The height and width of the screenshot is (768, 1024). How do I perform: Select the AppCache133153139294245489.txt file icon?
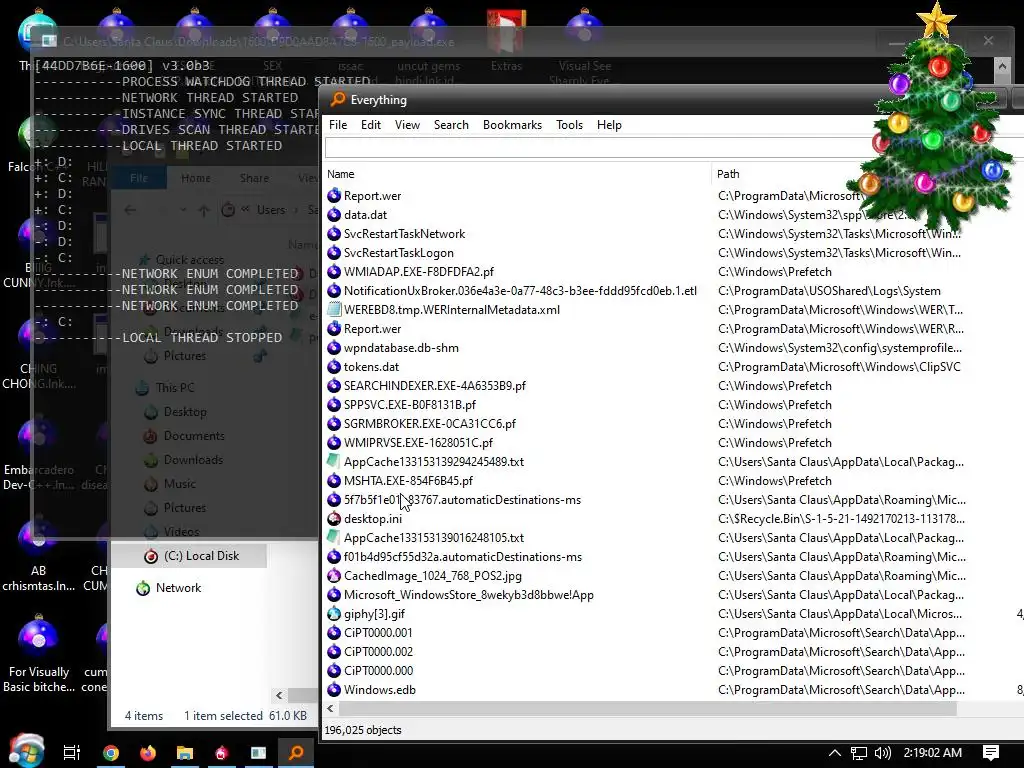tap(334, 462)
